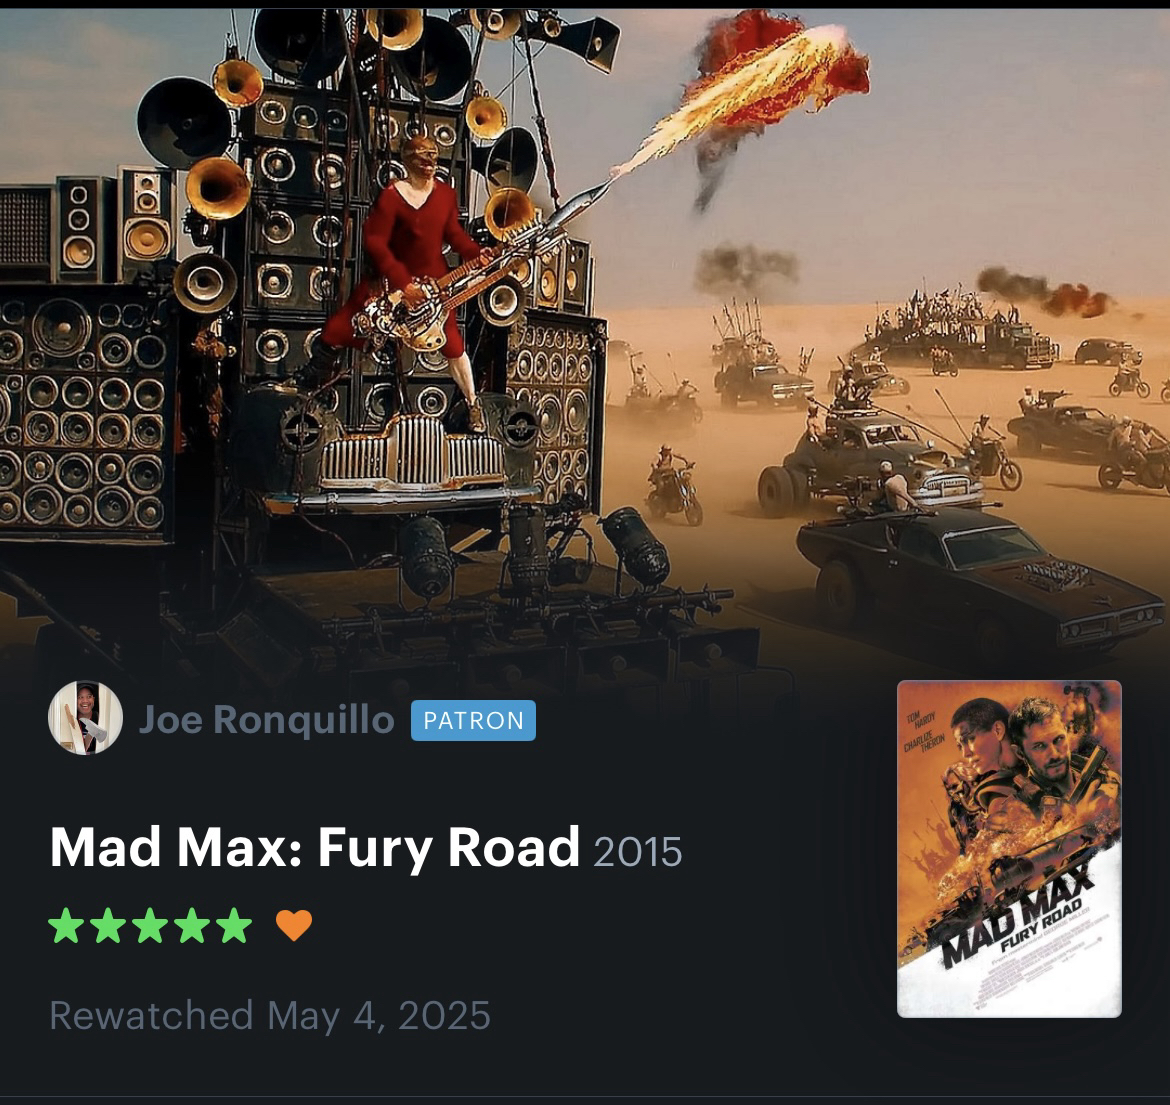Click the fourth green rating star
1170x1105 pixels.
[x=193, y=925]
